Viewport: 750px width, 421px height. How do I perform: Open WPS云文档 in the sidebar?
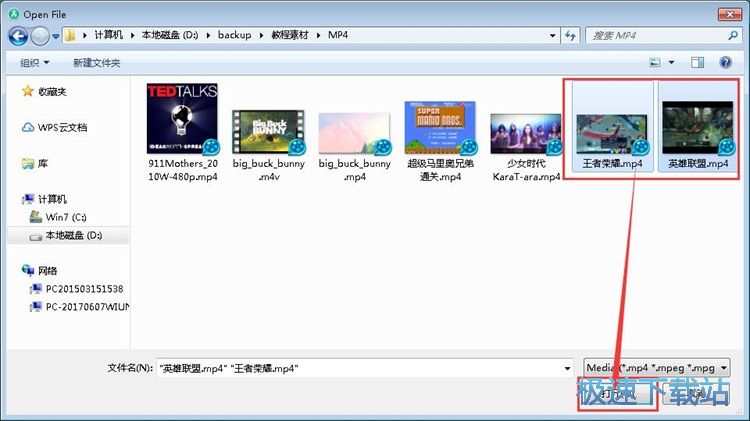[x=63, y=127]
